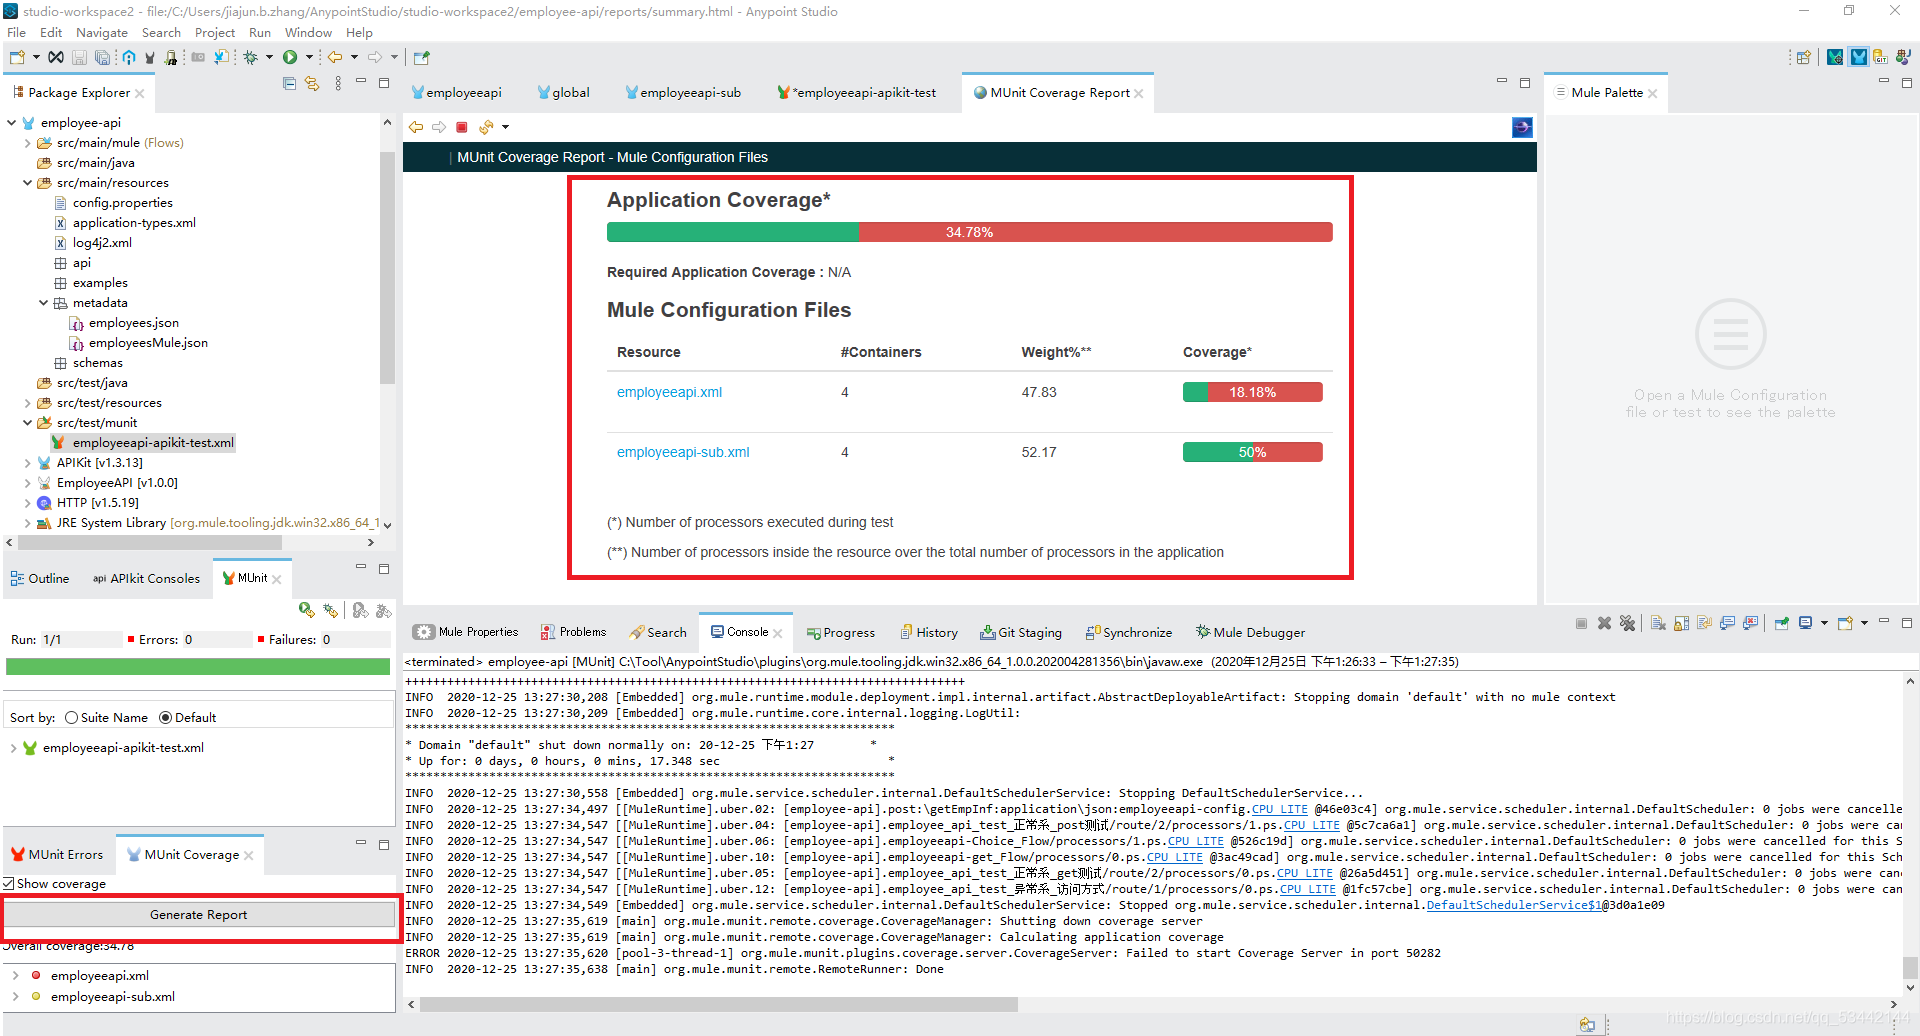Switch to the Problems tab
Viewport: 1920px width, 1036px height.
click(x=573, y=632)
